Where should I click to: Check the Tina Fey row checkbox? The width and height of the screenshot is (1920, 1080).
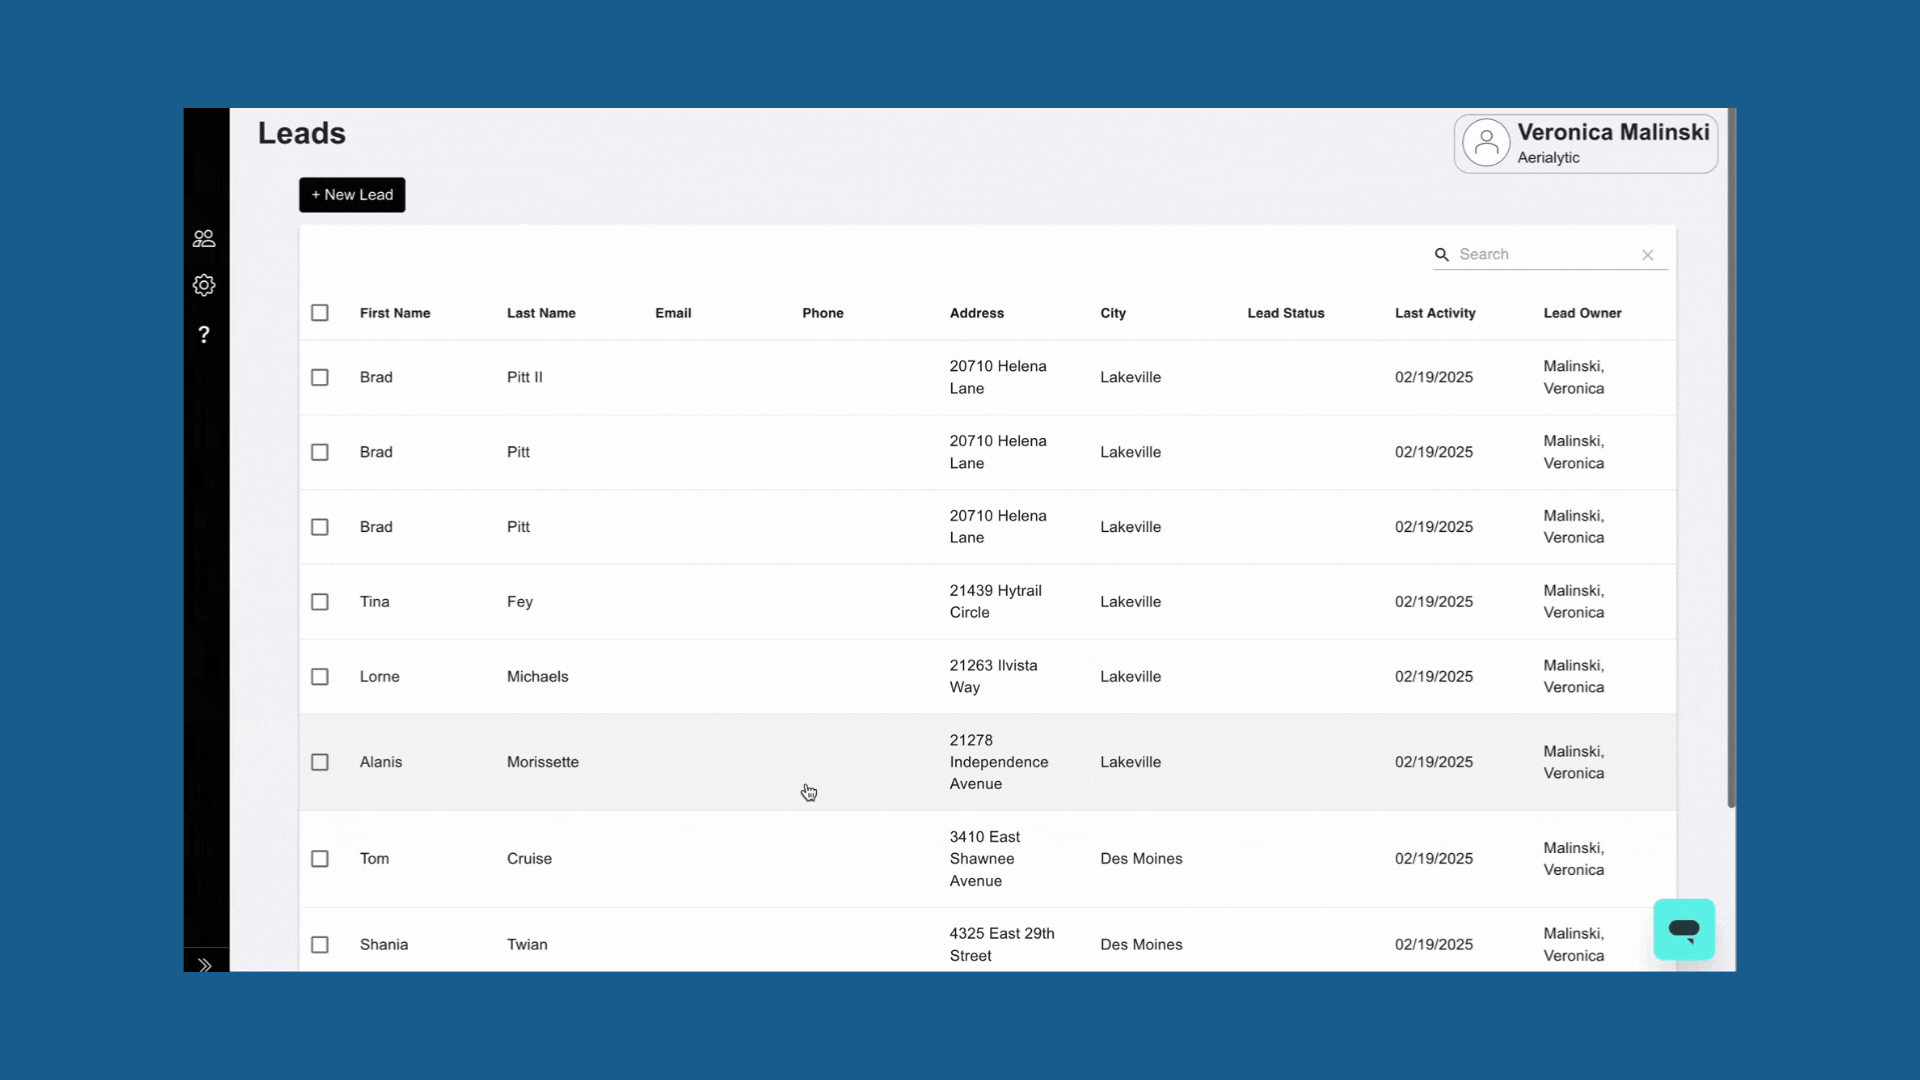(x=320, y=602)
